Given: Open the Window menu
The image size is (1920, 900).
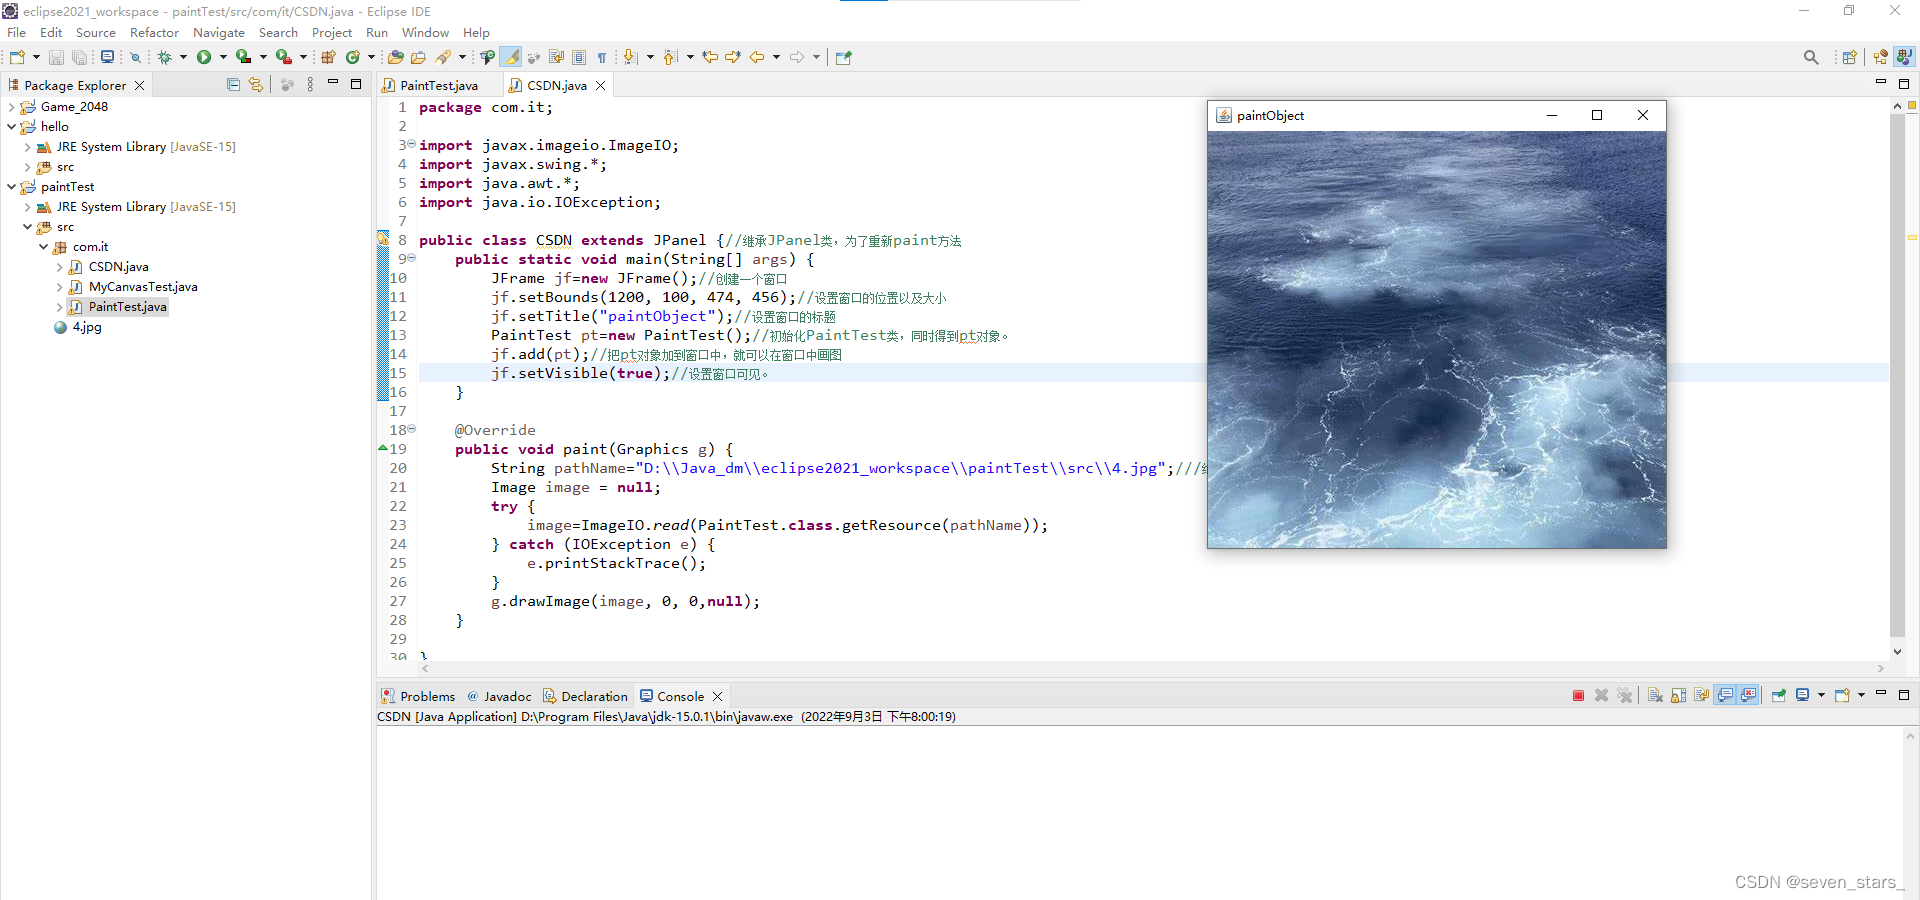Looking at the screenshot, I should pos(425,32).
